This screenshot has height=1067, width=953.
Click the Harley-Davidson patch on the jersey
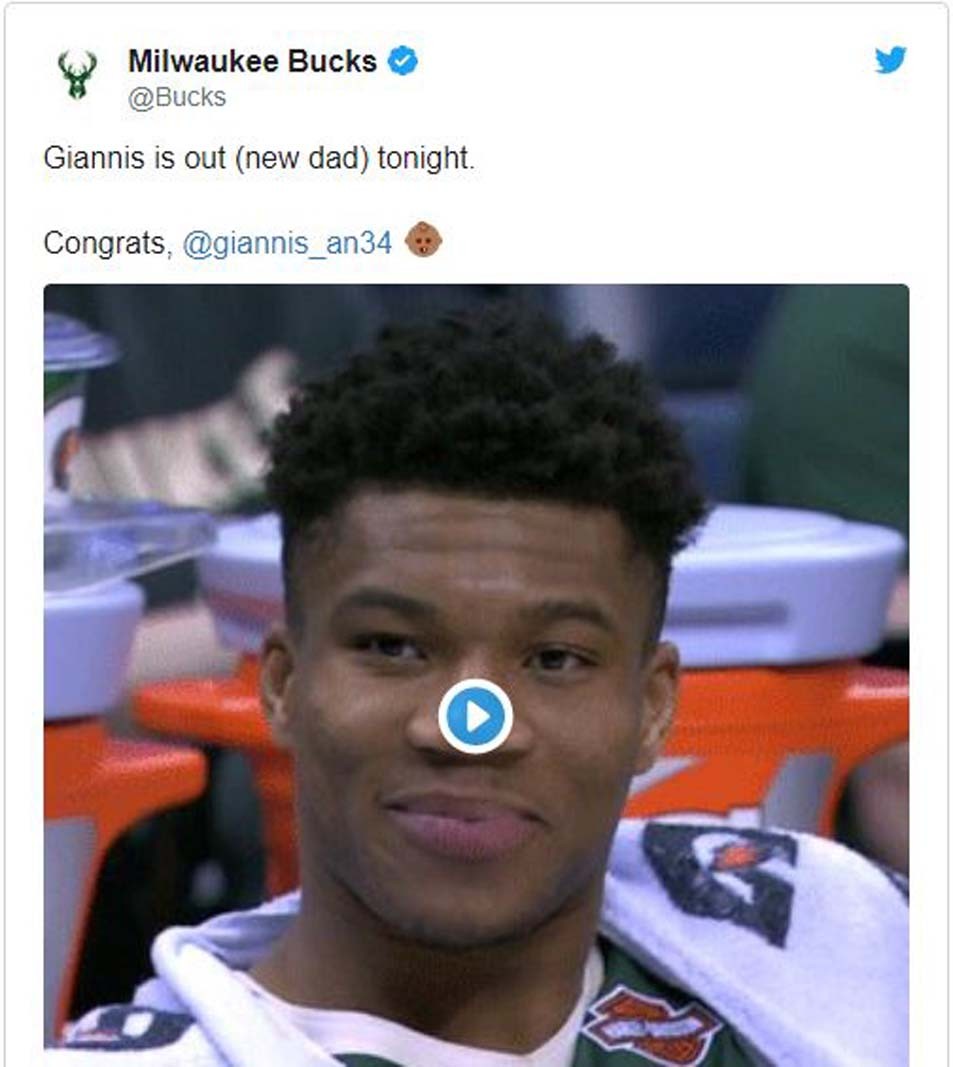(651, 1025)
